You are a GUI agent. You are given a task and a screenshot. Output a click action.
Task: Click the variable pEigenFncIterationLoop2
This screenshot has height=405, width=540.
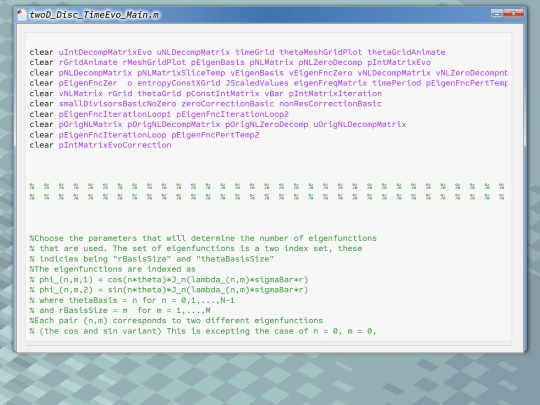click(x=232, y=114)
